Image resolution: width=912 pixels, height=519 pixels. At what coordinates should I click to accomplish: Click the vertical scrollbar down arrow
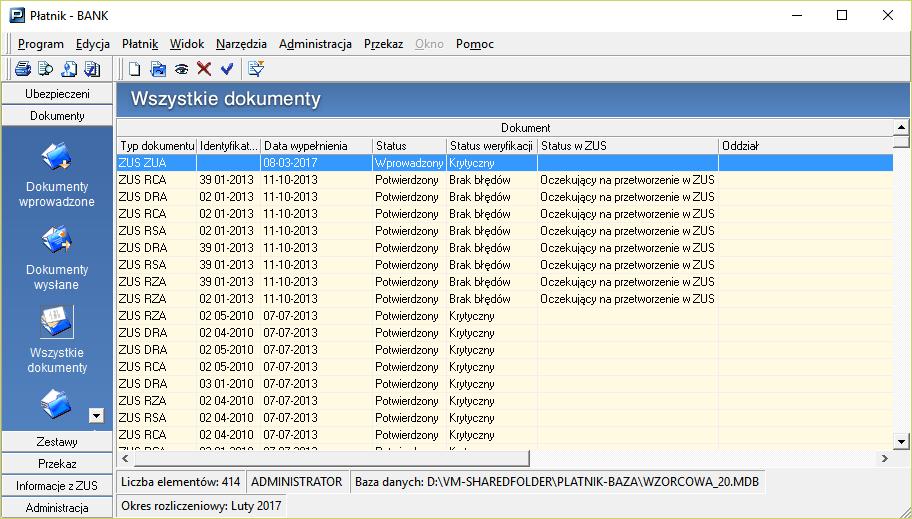click(901, 442)
